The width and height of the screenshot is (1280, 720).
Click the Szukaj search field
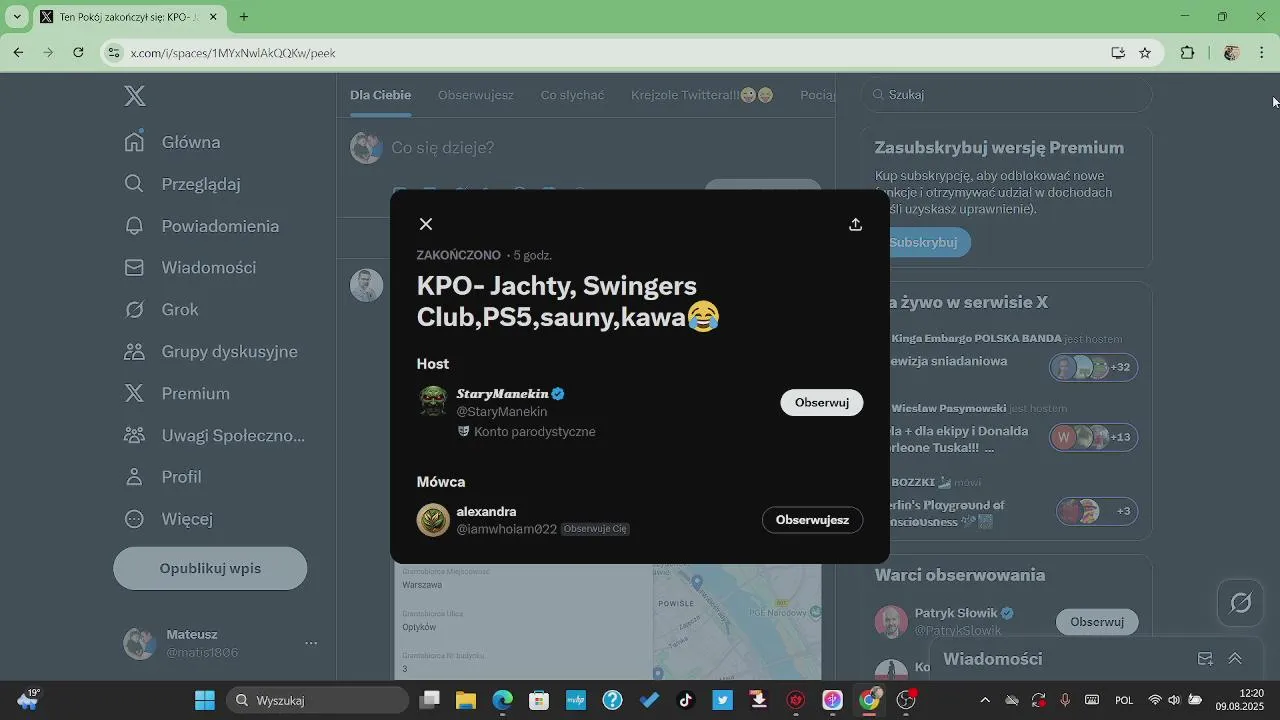(1007, 95)
